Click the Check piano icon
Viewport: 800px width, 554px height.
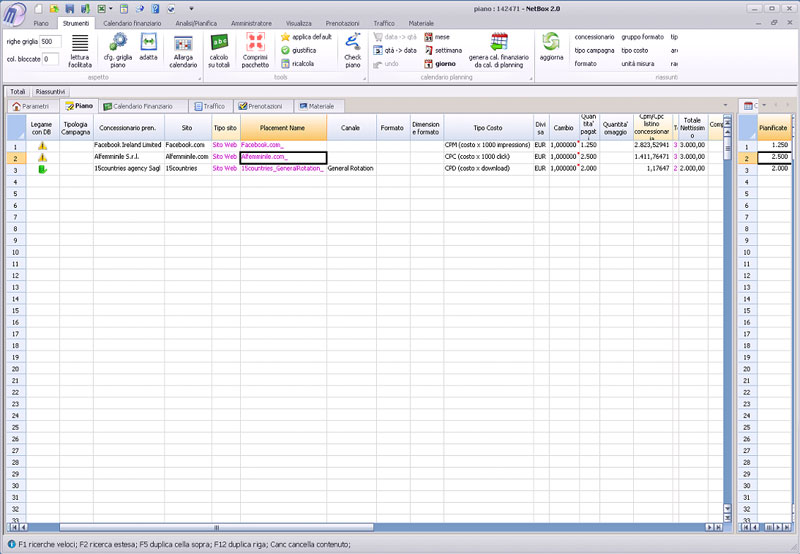coord(352,49)
